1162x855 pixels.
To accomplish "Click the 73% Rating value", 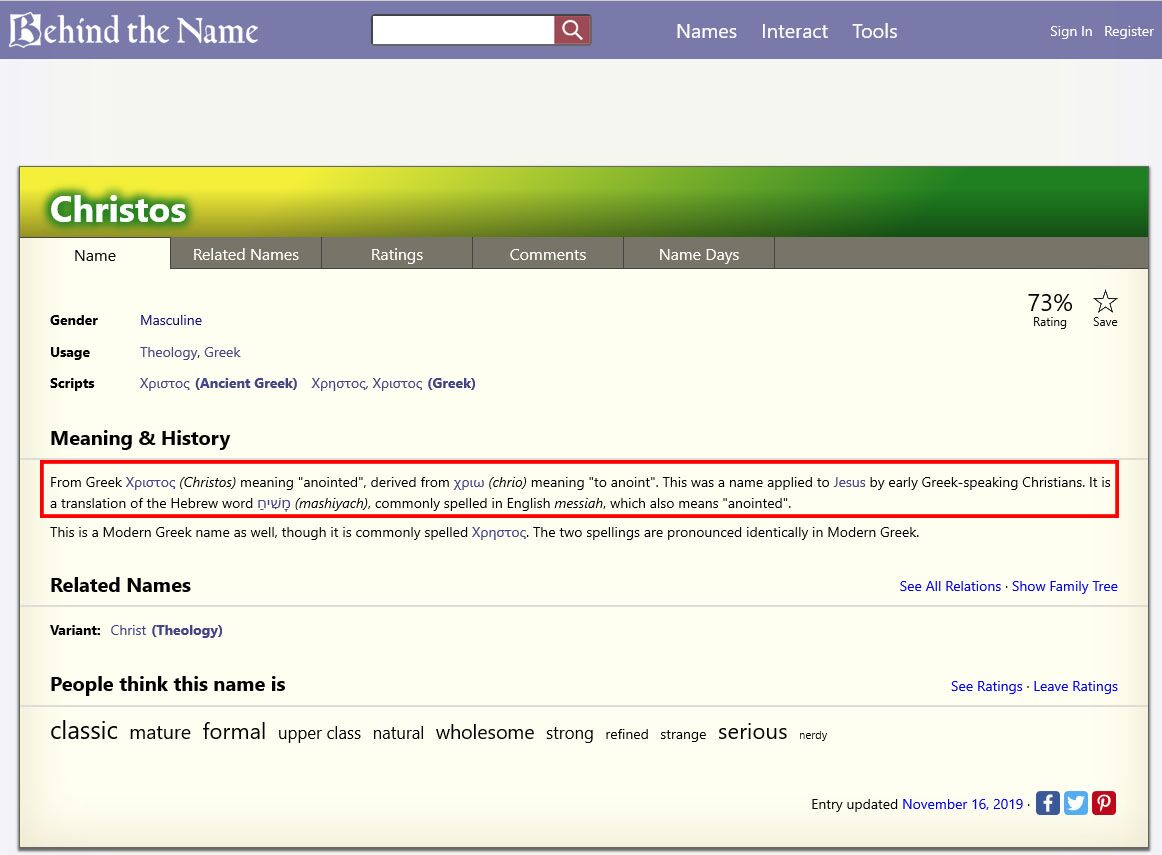I will 1049,302.
